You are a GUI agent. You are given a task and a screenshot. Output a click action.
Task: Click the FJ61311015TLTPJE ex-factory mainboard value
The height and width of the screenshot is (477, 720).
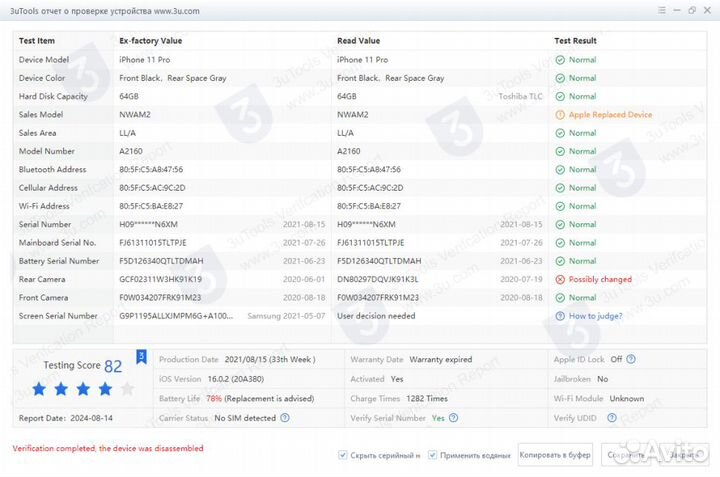click(x=153, y=243)
